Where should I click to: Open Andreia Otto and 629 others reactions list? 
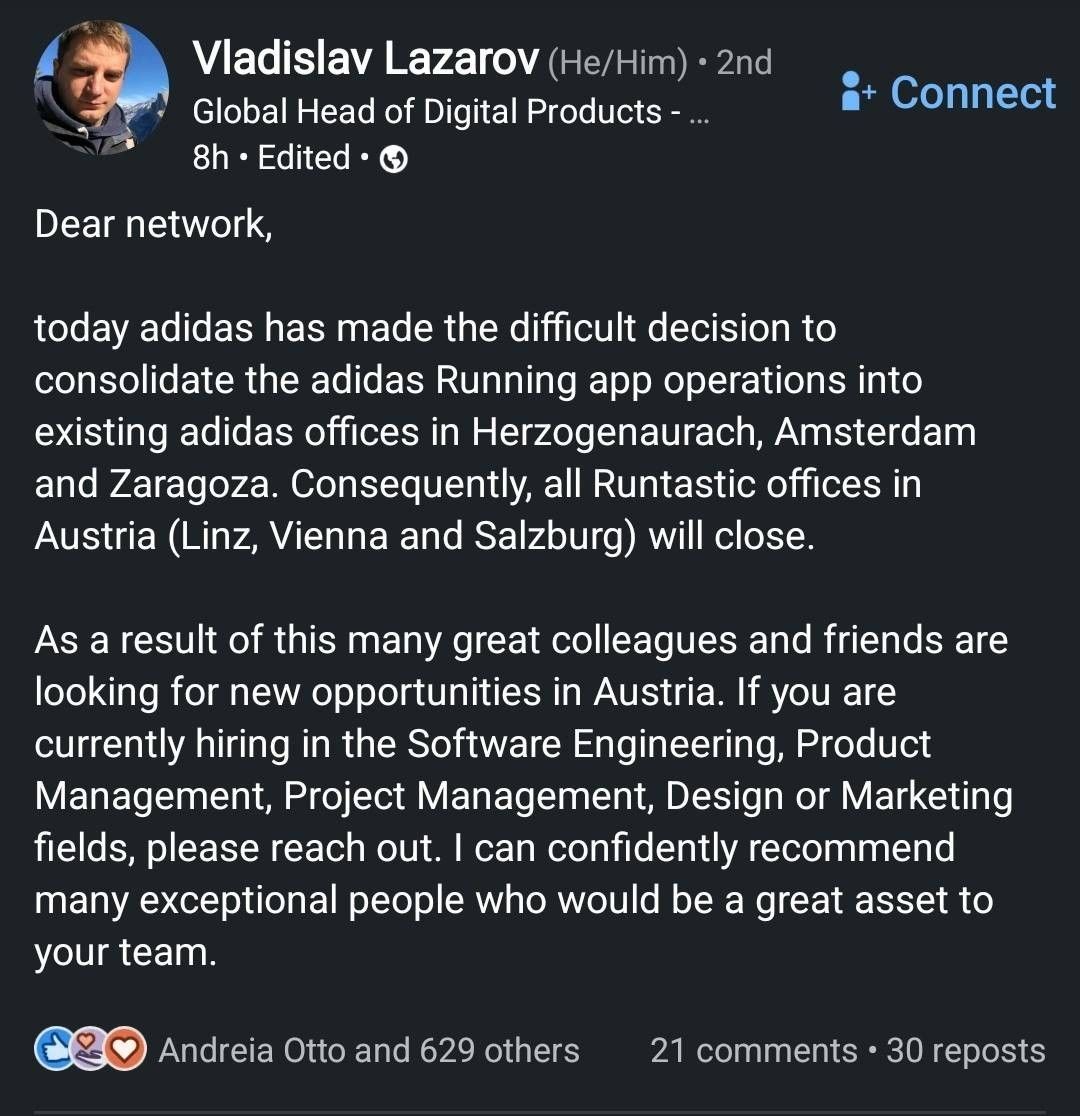(x=369, y=1051)
